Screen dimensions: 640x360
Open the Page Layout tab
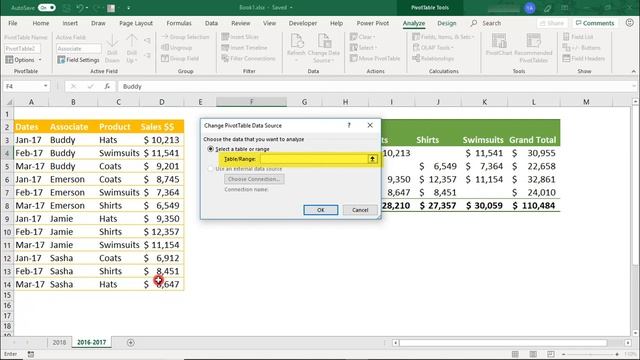136,23
